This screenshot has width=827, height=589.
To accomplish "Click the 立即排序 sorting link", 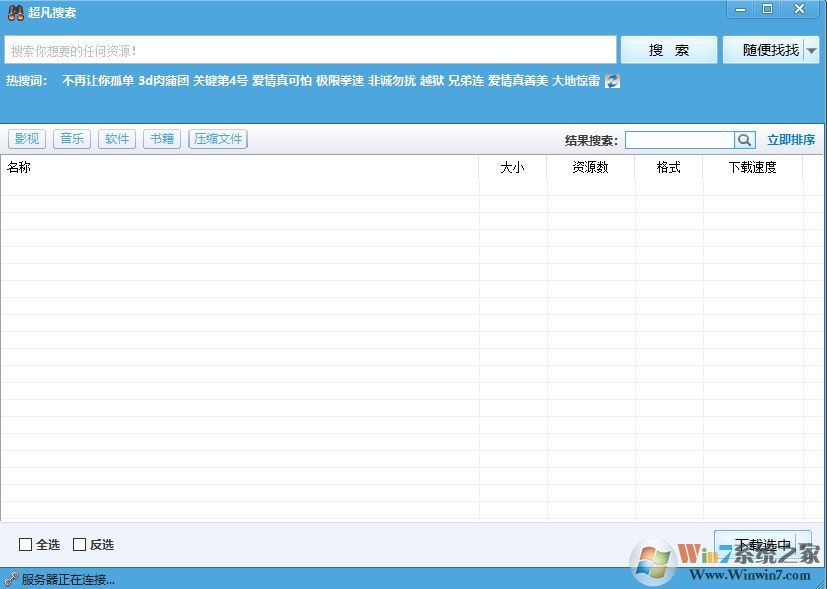I will 790,139.
